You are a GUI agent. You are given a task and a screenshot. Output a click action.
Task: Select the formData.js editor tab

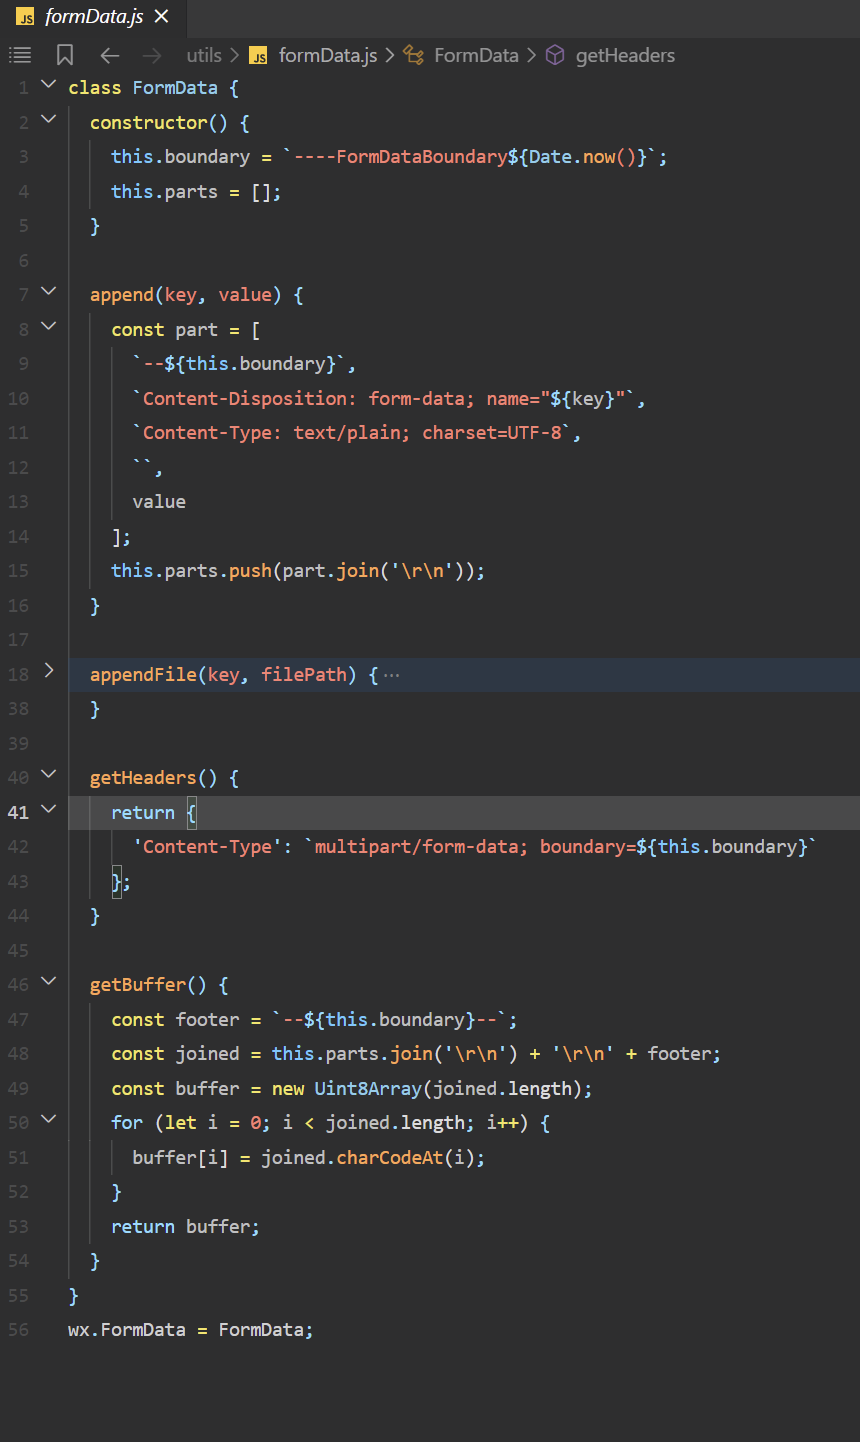tap(93, 17)
